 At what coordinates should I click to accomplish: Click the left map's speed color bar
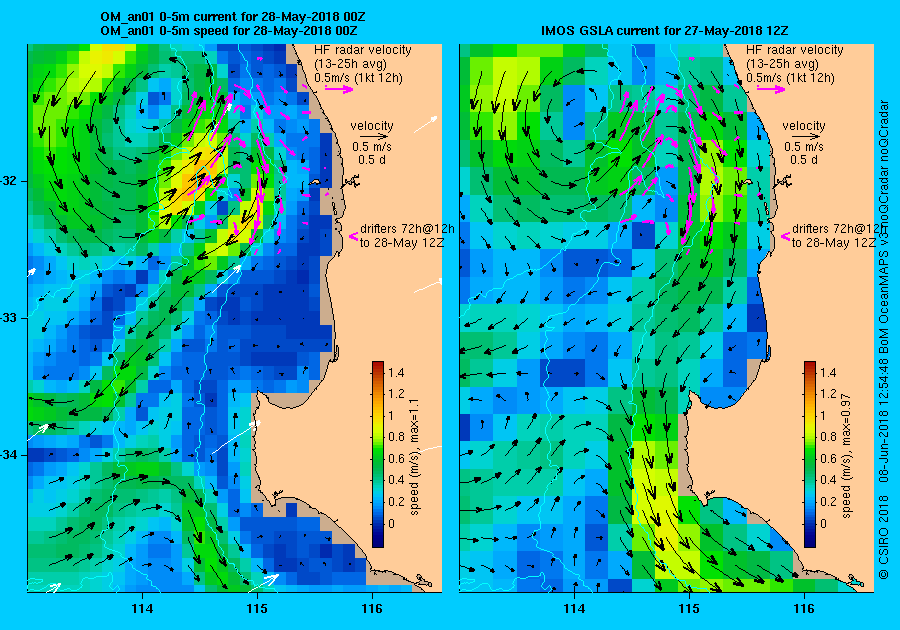coord(378,454)
